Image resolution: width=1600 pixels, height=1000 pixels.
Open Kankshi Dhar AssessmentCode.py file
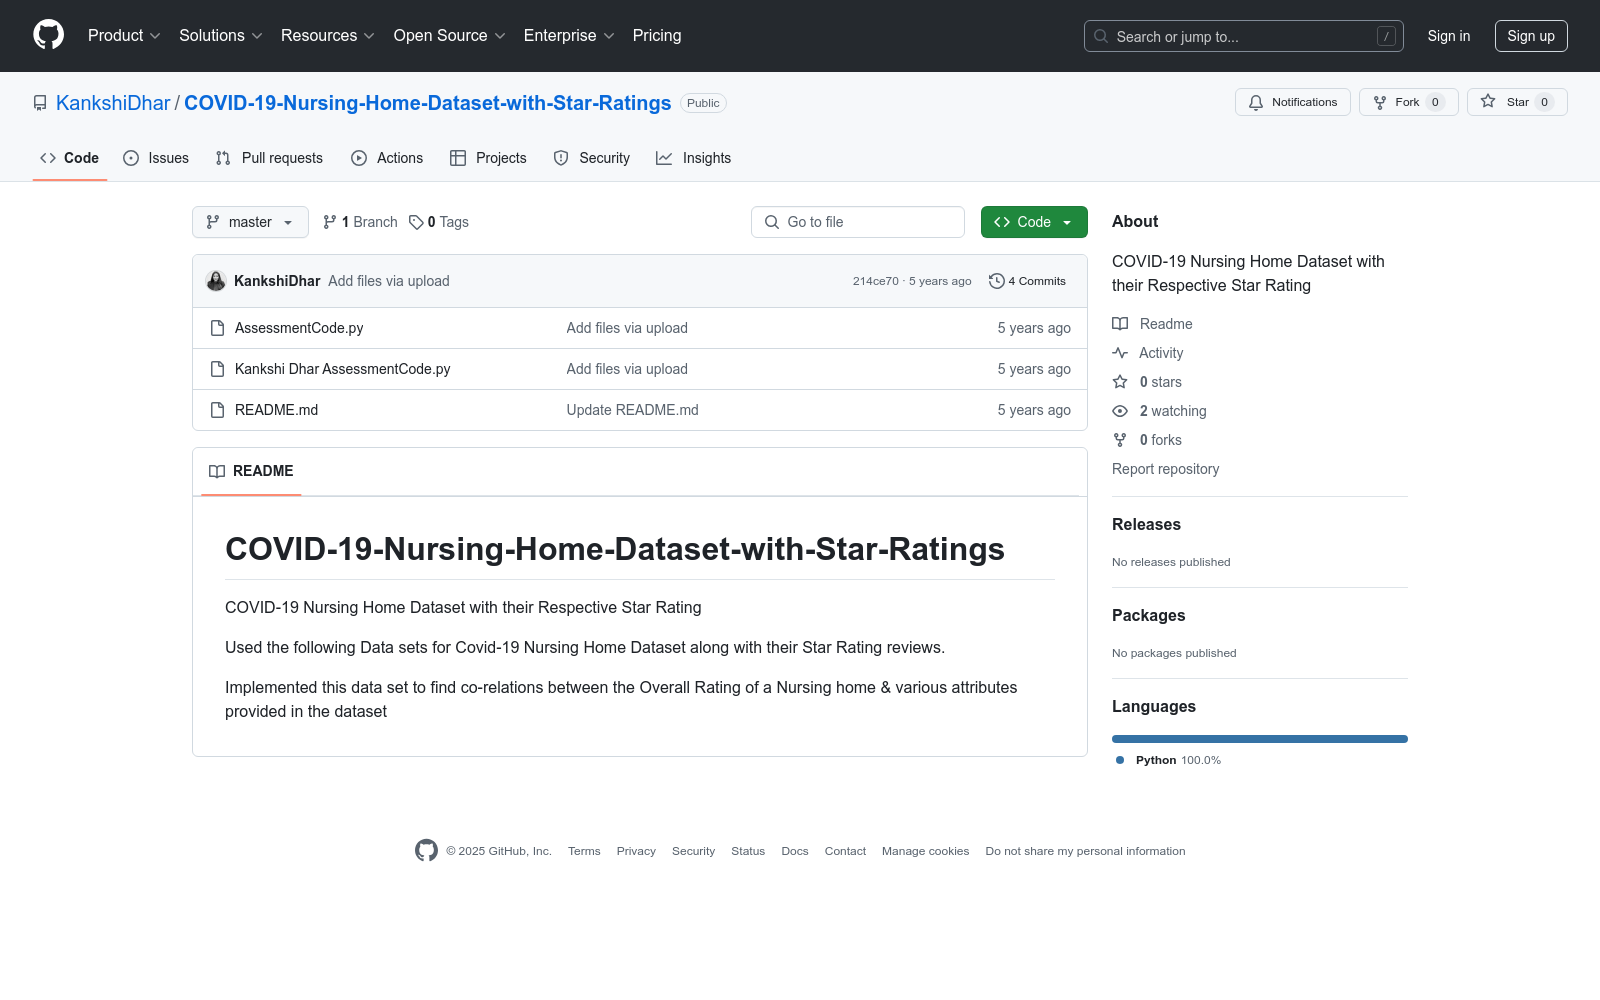(343, 369)
